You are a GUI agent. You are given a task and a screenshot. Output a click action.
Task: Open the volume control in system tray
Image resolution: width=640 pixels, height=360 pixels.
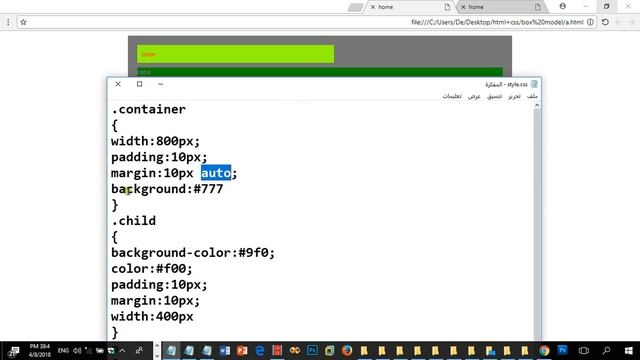(x=77, y=351)
